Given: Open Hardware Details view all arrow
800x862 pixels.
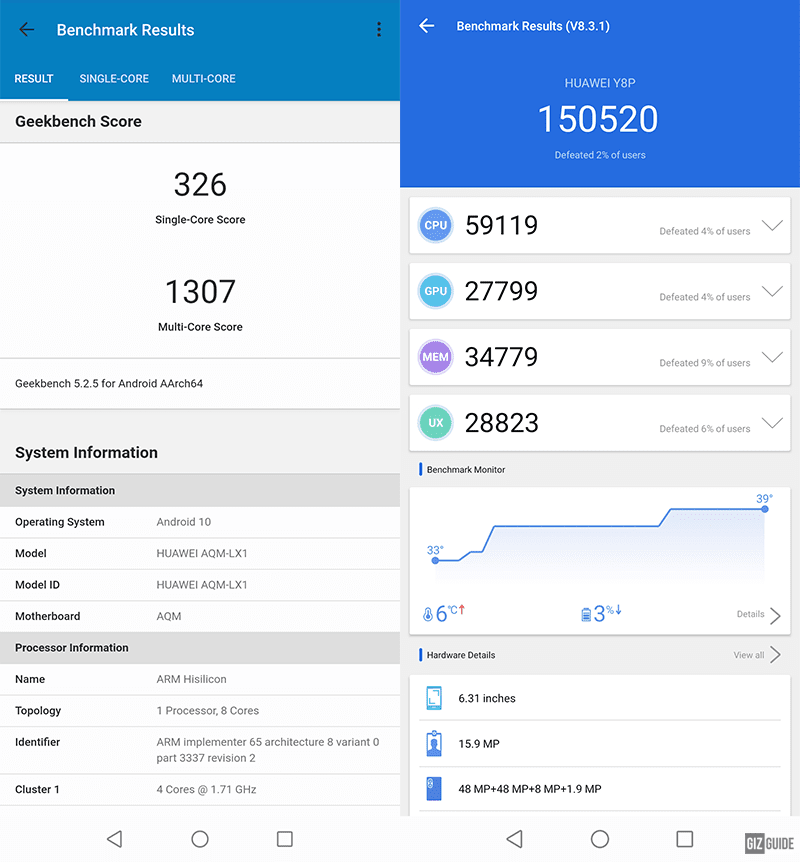Looking at the screenshot, I should point(775,655).
